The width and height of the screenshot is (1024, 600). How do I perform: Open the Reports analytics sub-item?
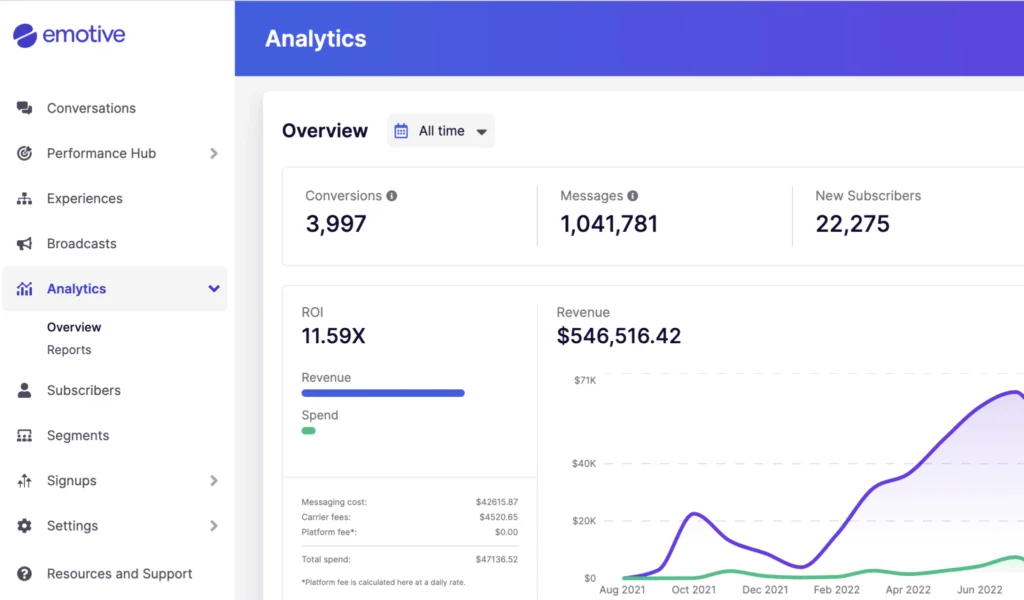coord(69,350)
